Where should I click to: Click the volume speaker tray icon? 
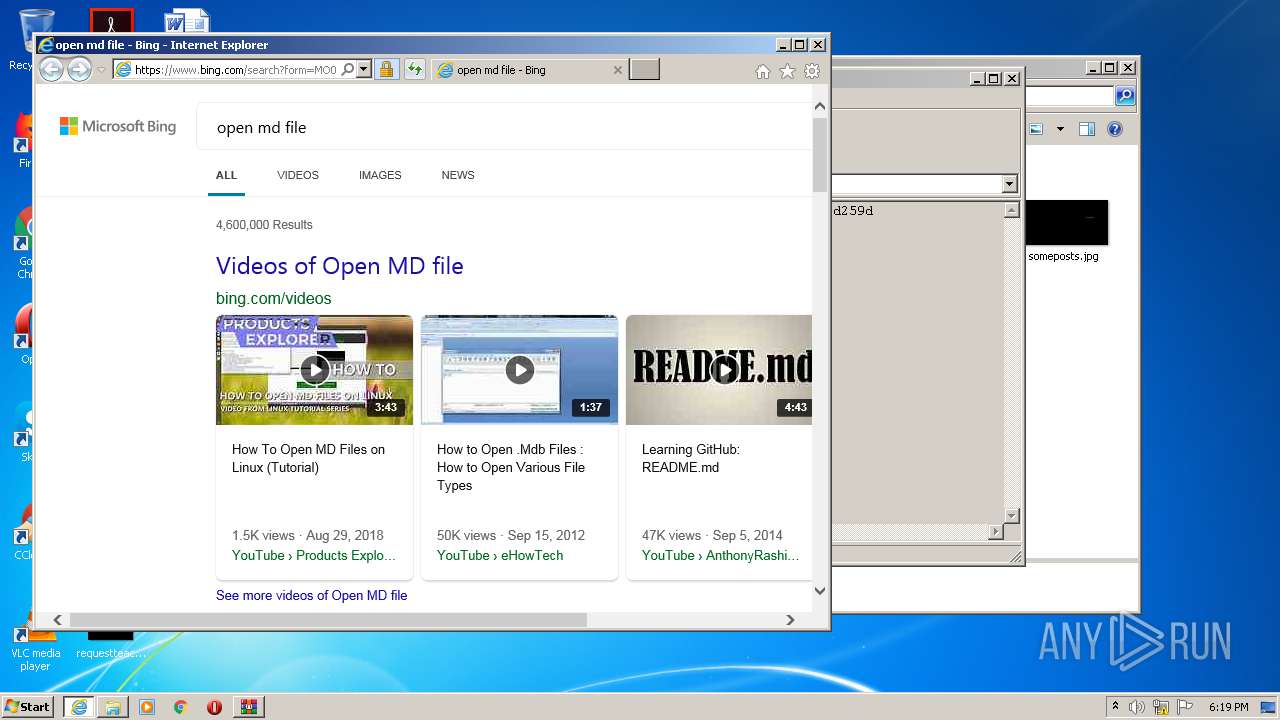point(1138,707)
